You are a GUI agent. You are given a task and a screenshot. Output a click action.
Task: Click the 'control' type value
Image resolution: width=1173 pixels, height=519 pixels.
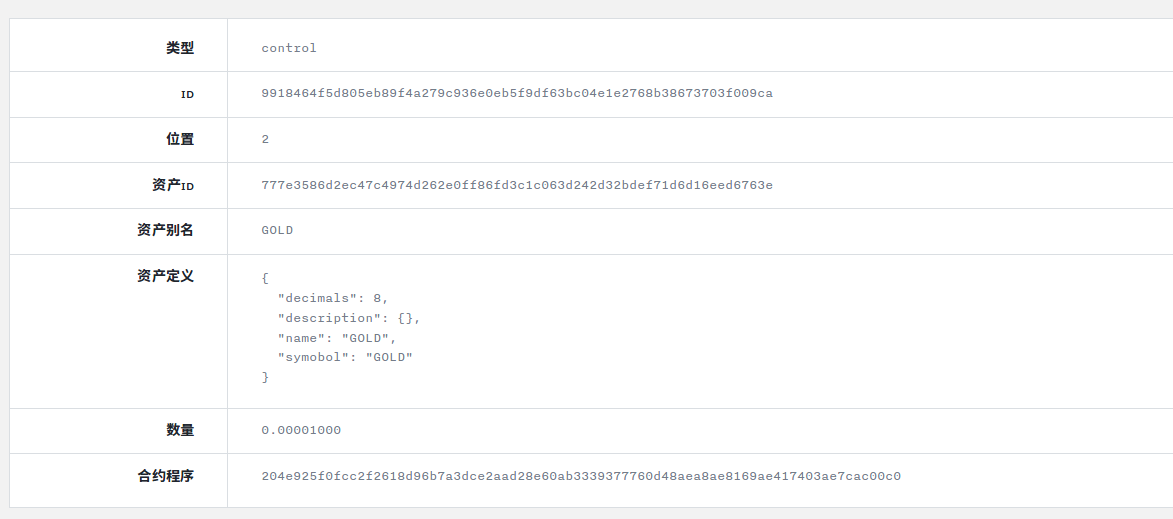(x=289, y=48)
